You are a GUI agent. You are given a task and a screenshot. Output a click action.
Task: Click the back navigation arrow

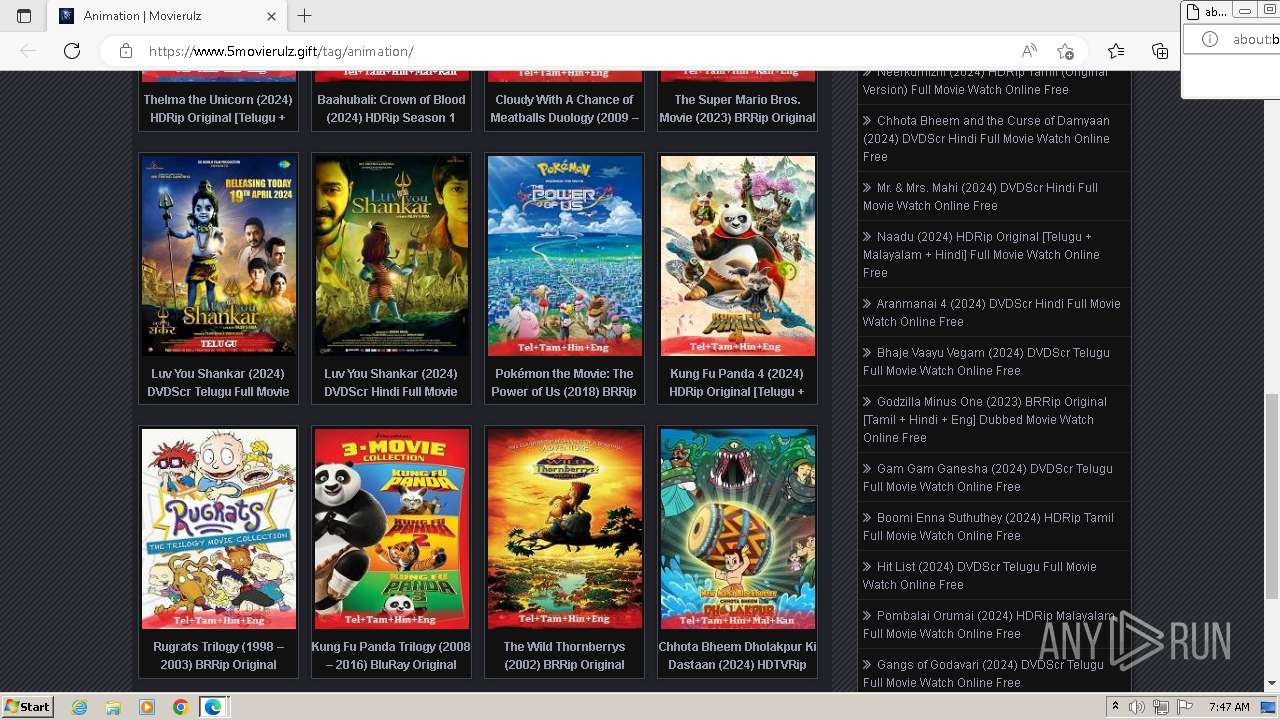click(x=28, y=51)
